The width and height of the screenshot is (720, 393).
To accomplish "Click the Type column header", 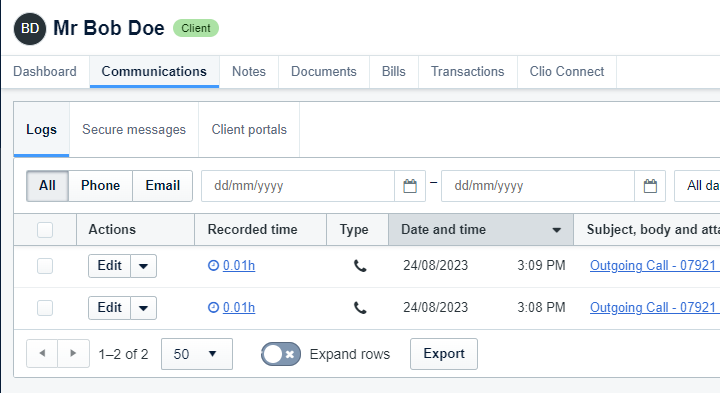I will [x=357, y=230].
